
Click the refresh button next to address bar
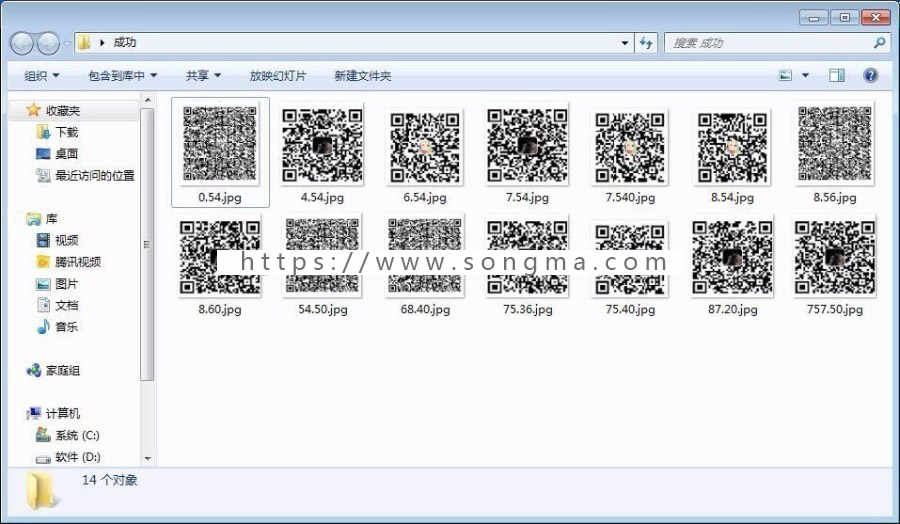point(646,43)
